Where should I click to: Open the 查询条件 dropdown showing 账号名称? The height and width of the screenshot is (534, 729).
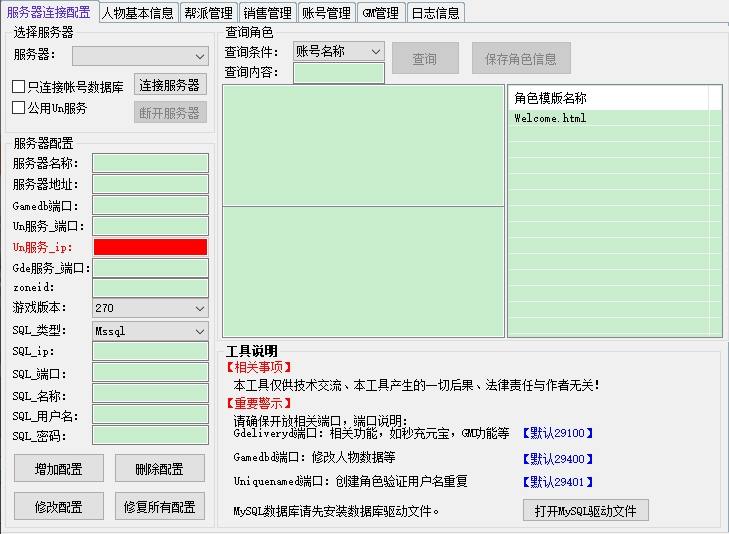click(338, 51)
